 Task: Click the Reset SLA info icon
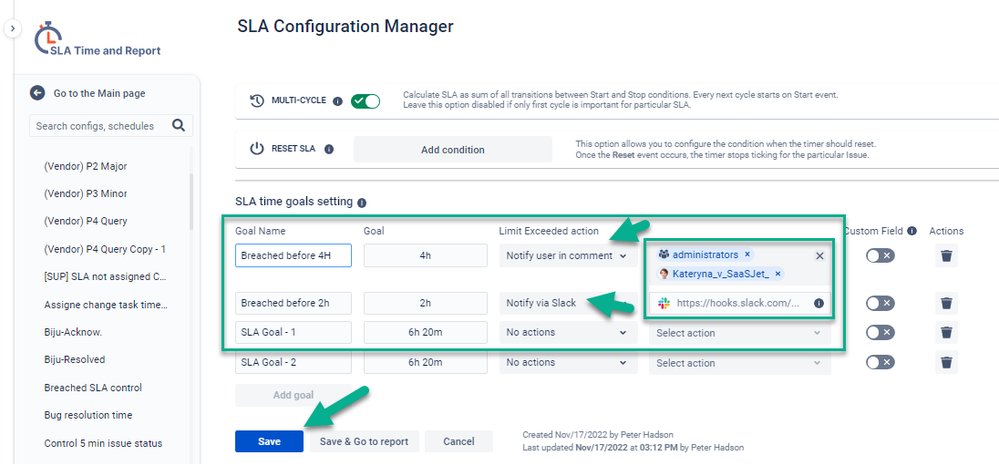click(329, 150)
